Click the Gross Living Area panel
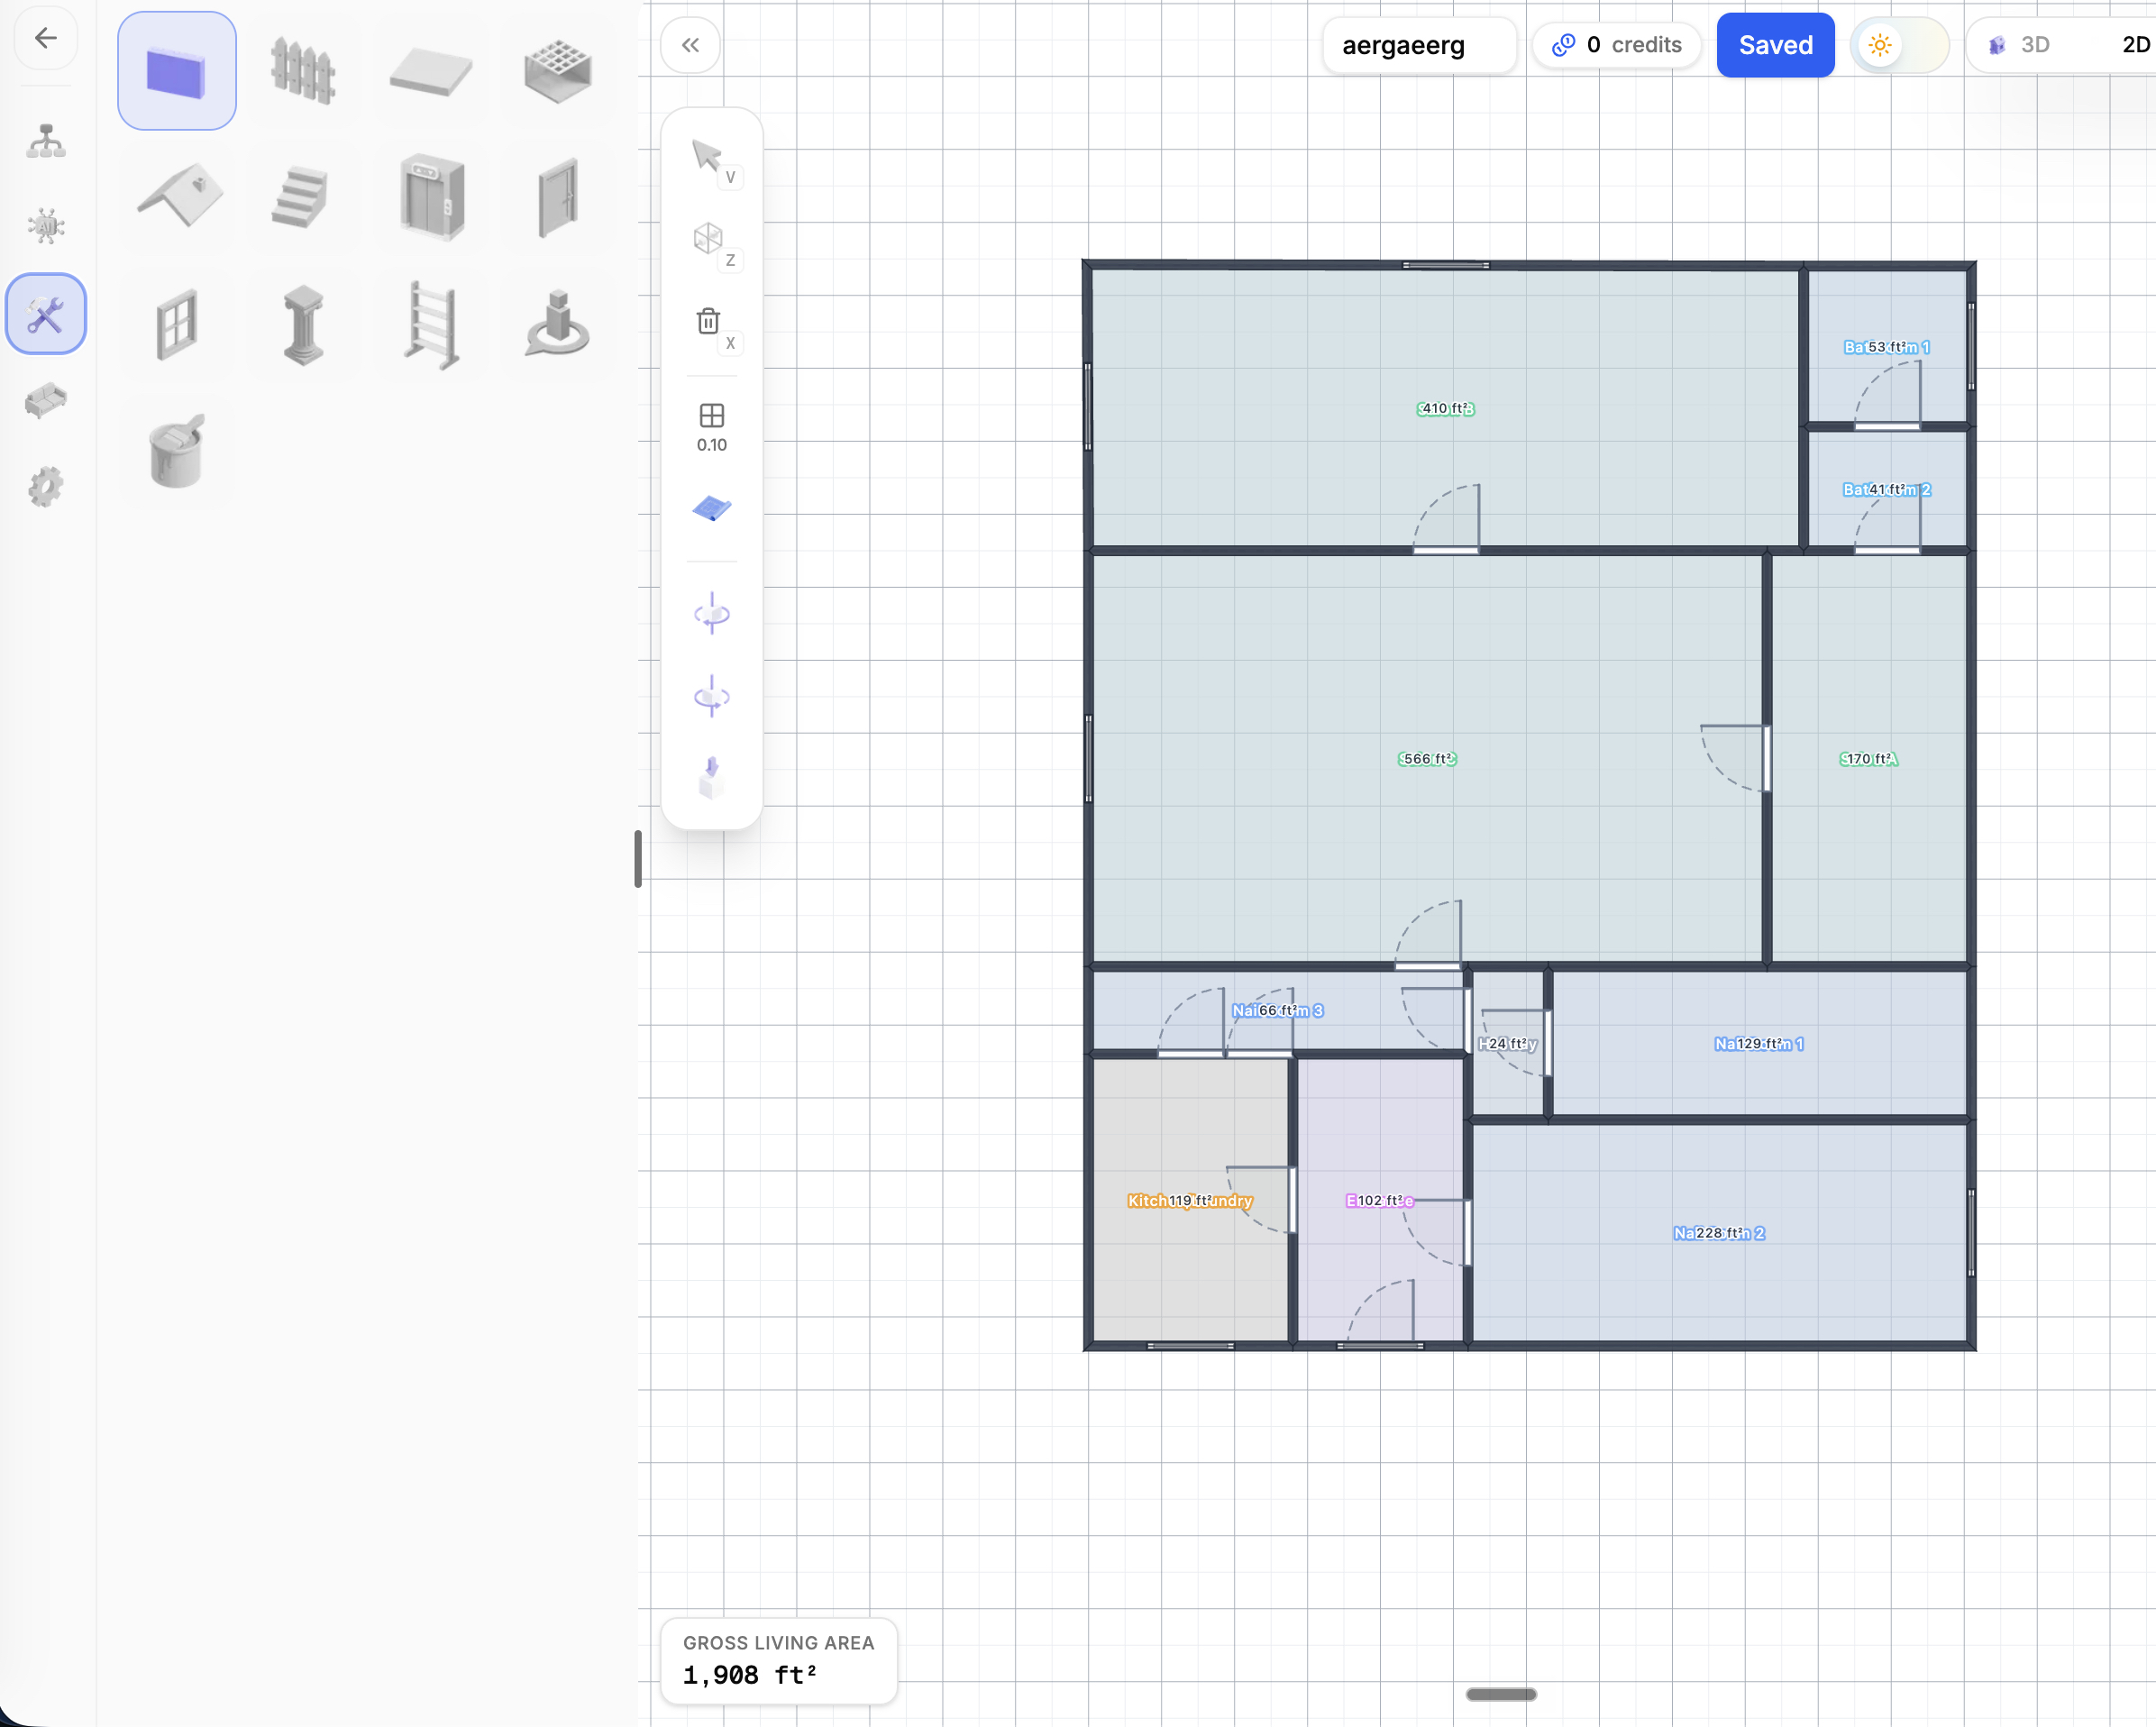The image size is (2156, 1727). click(778, 1660)
